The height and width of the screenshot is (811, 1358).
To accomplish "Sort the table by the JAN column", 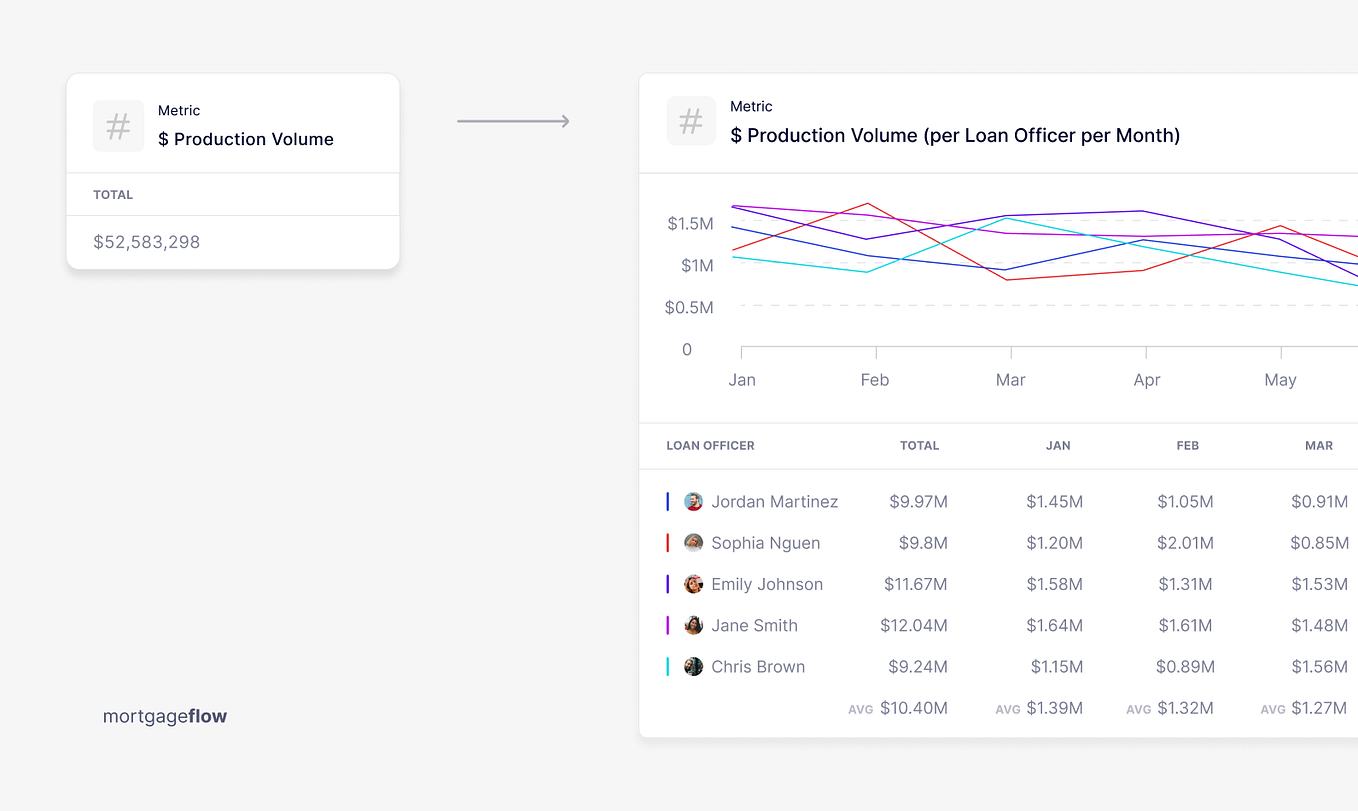I will click(1058, 446).
